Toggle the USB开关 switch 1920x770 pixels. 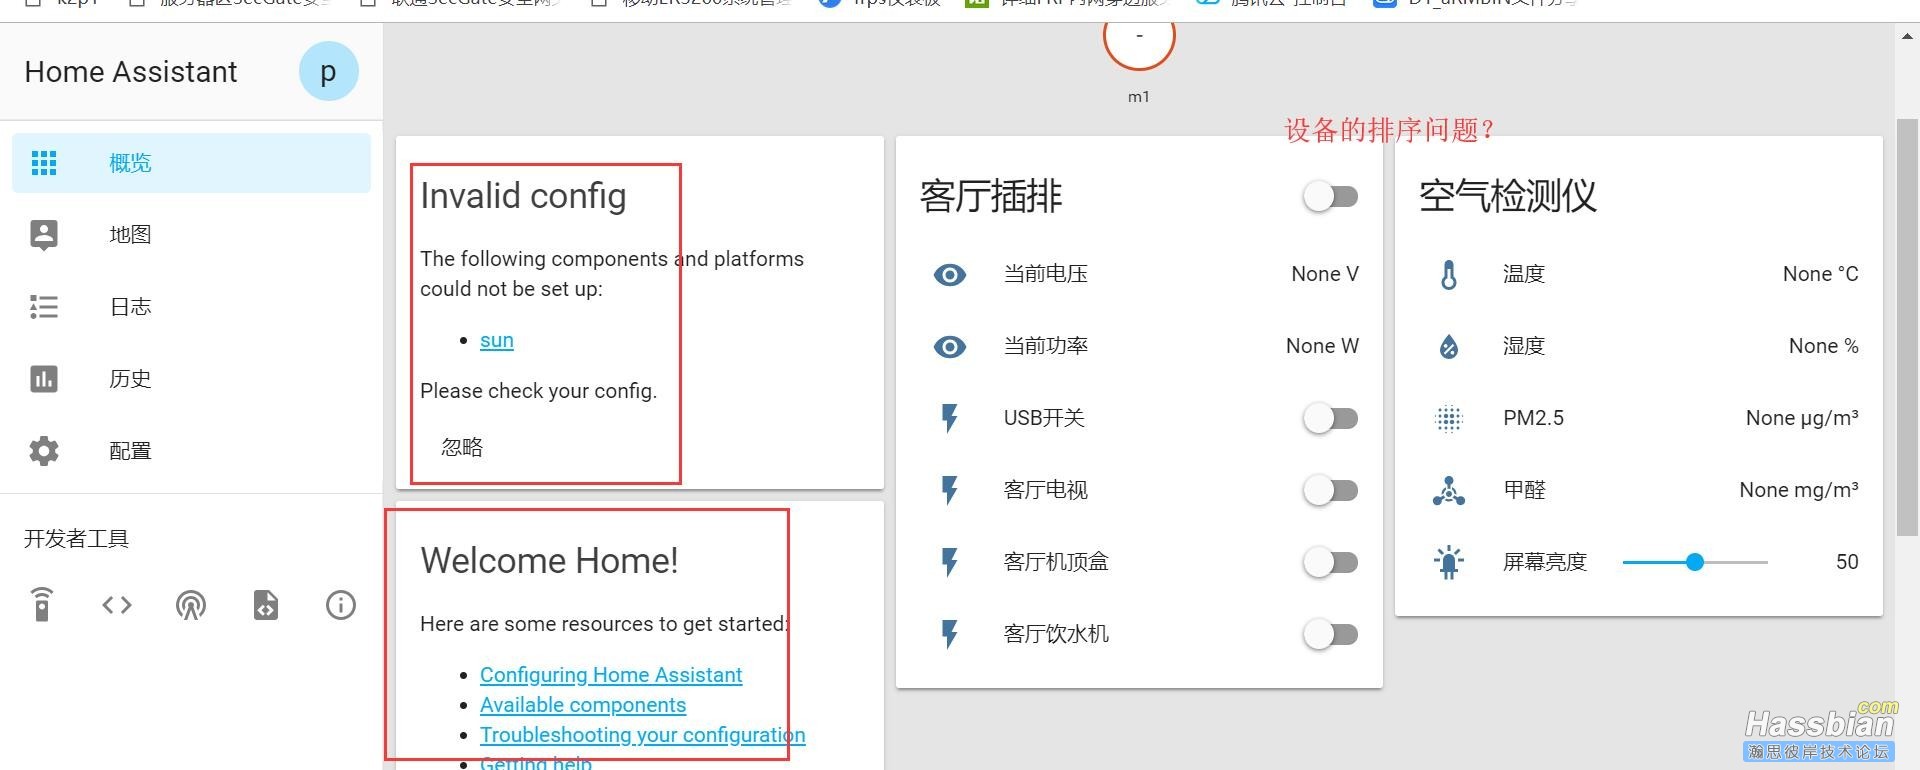point(1331,419)
